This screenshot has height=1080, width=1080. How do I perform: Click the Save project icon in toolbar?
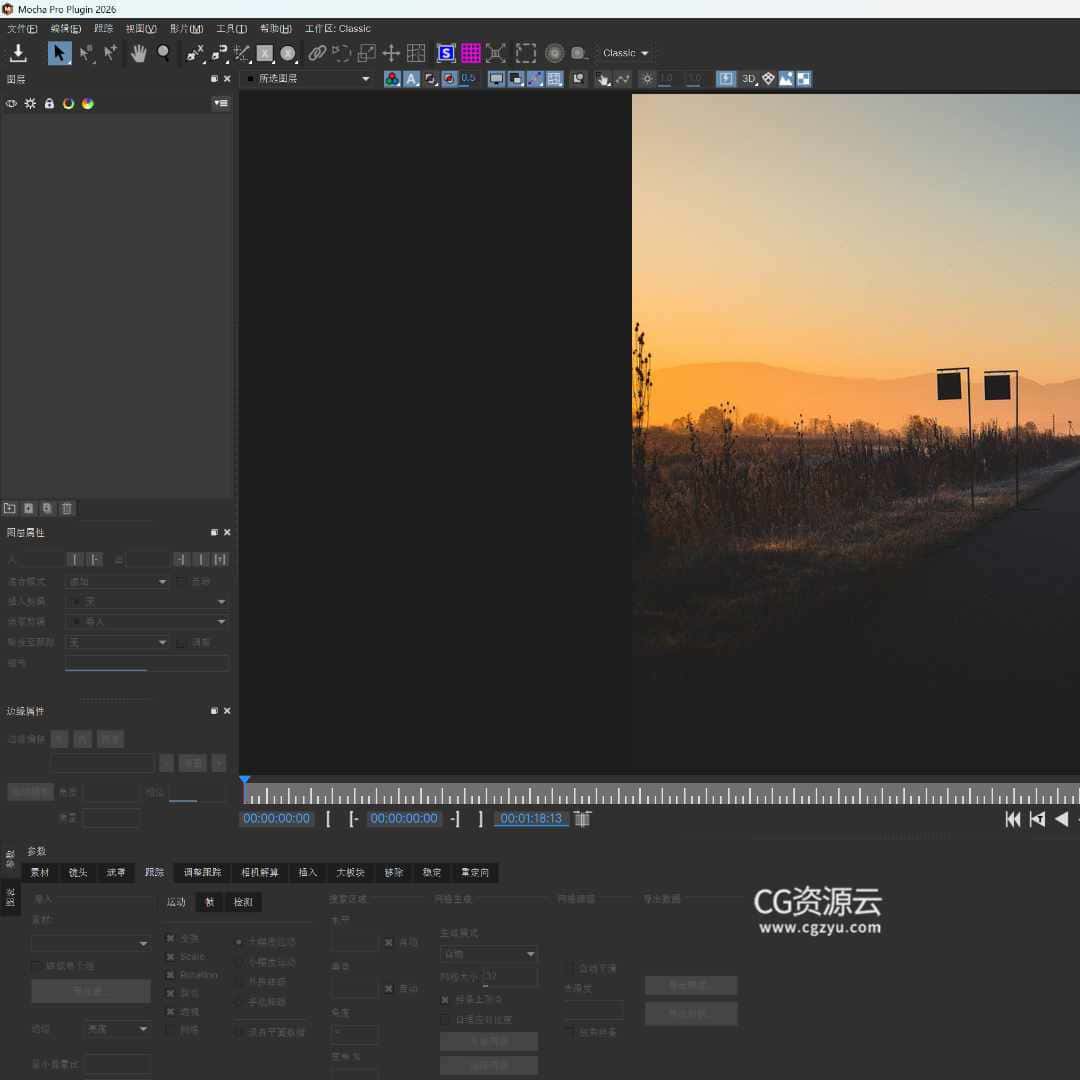18,53
